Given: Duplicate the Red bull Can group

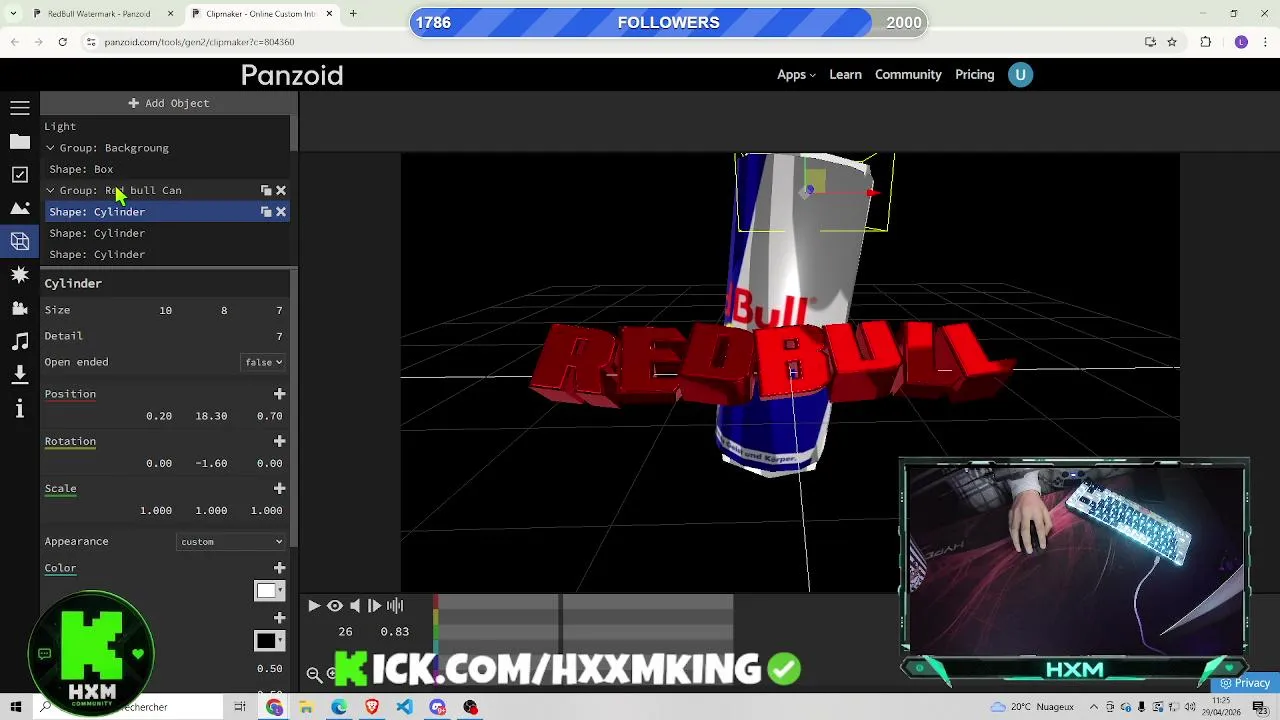Looking at the screenshot, I should click(266, 190).
